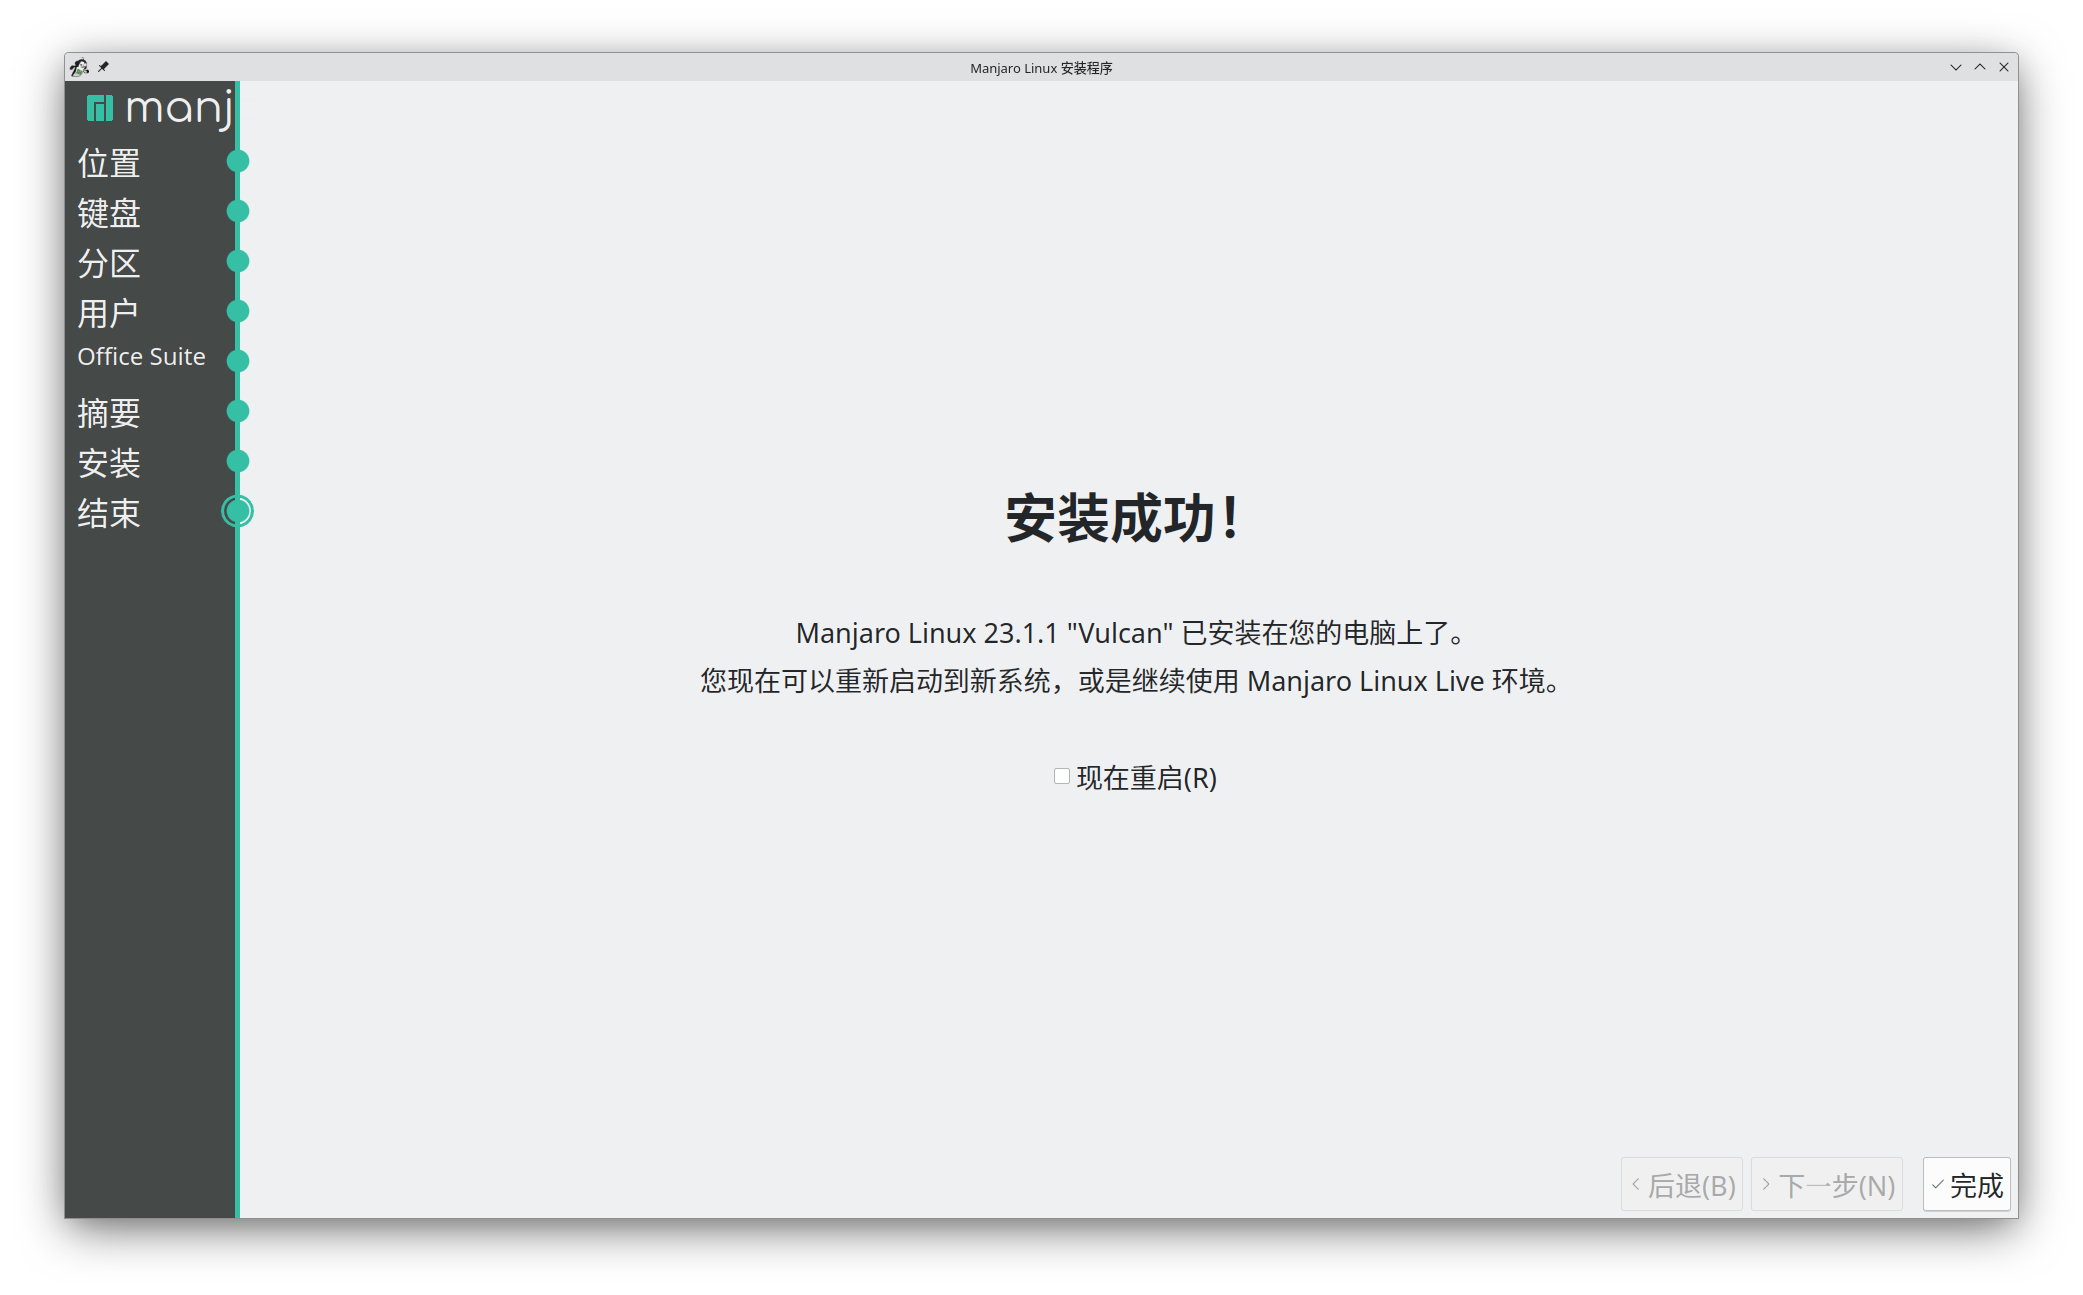The image size is (2083, 1295).
Task: Click the step dot beside 键盘
Action: coord(238,211)
